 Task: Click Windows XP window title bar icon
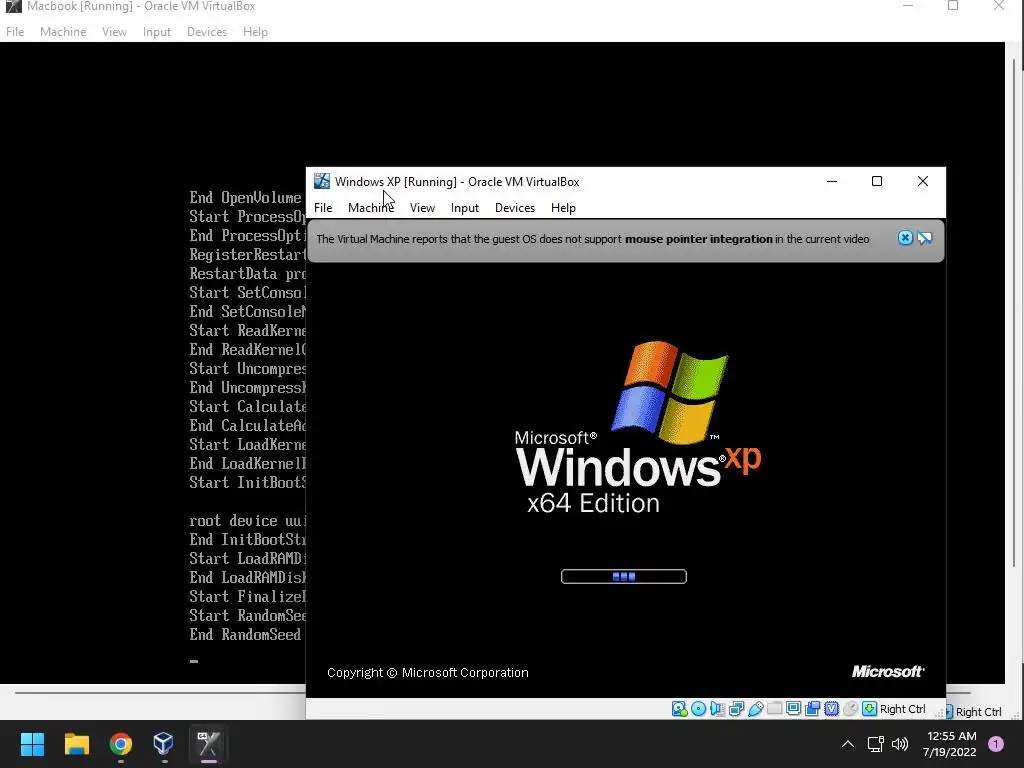pos(322,182)
